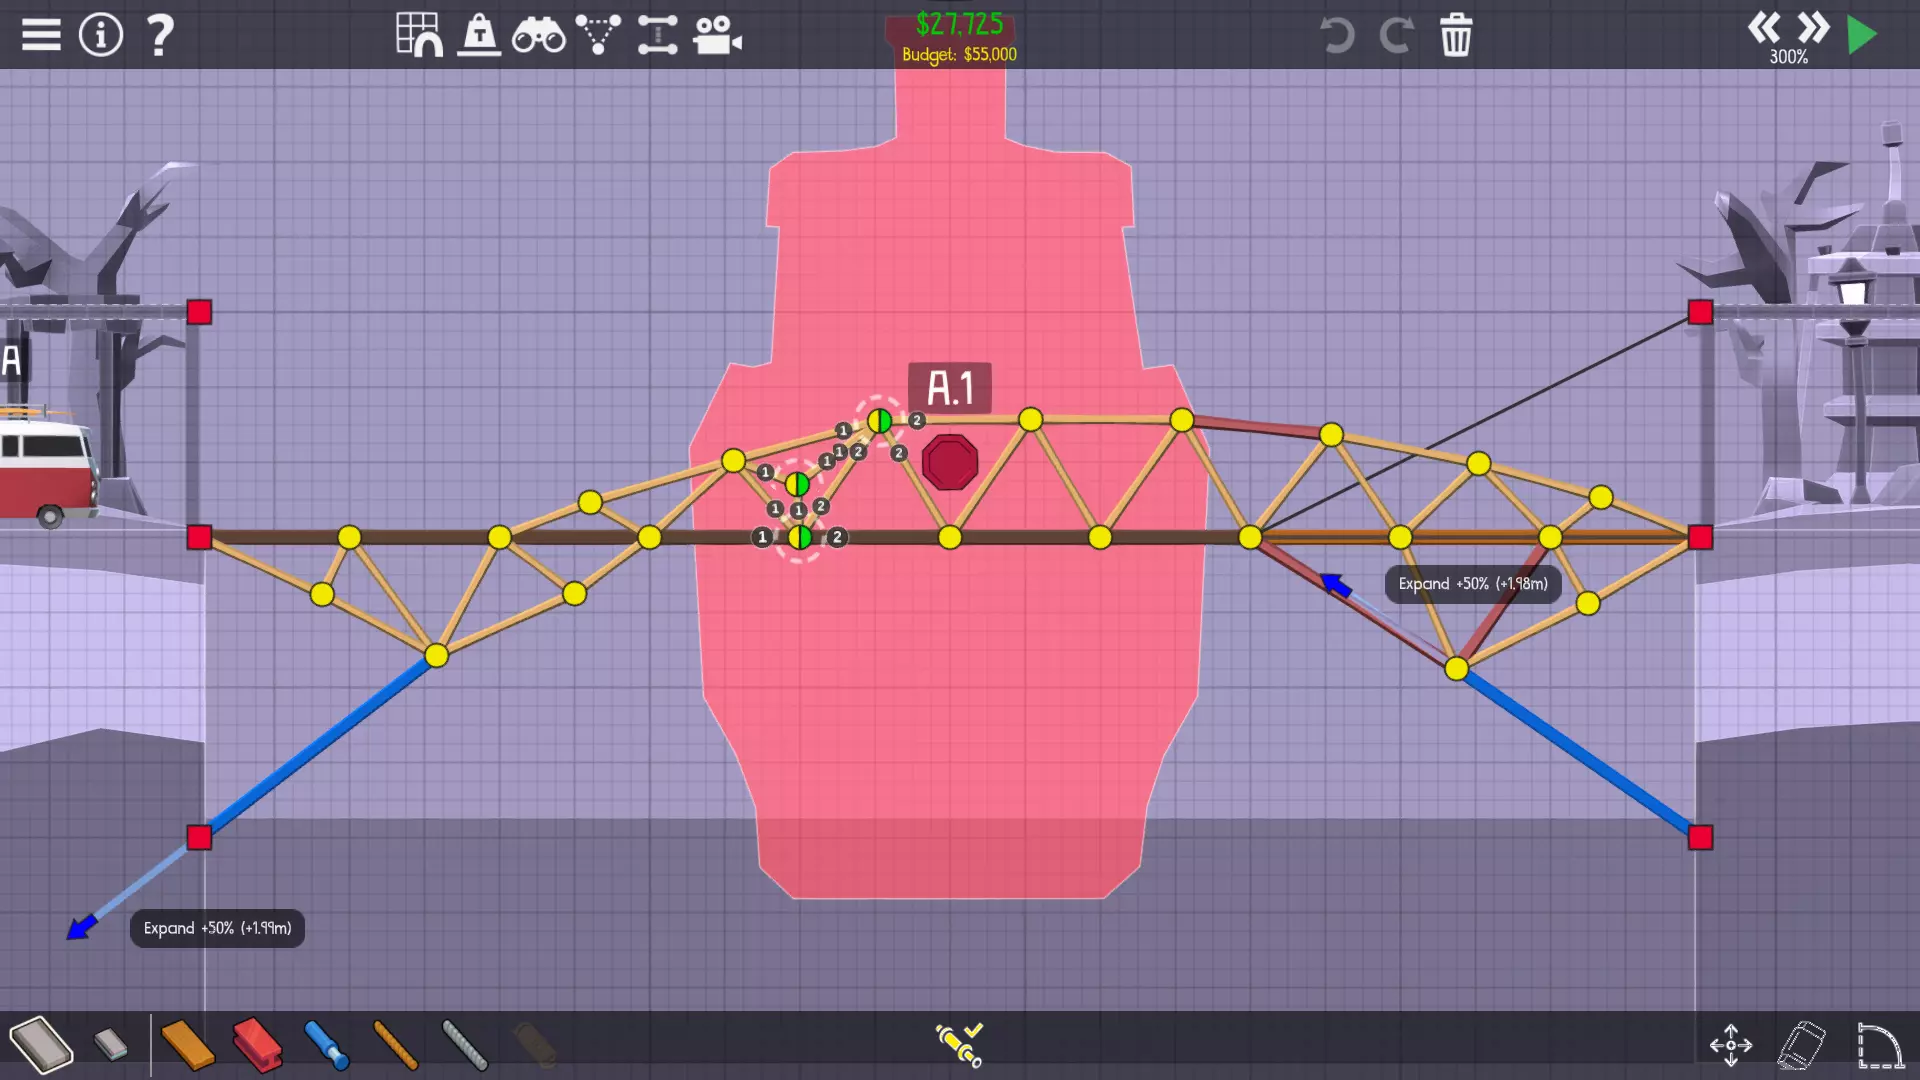Select the split joint tool icon

pos(657,35)
